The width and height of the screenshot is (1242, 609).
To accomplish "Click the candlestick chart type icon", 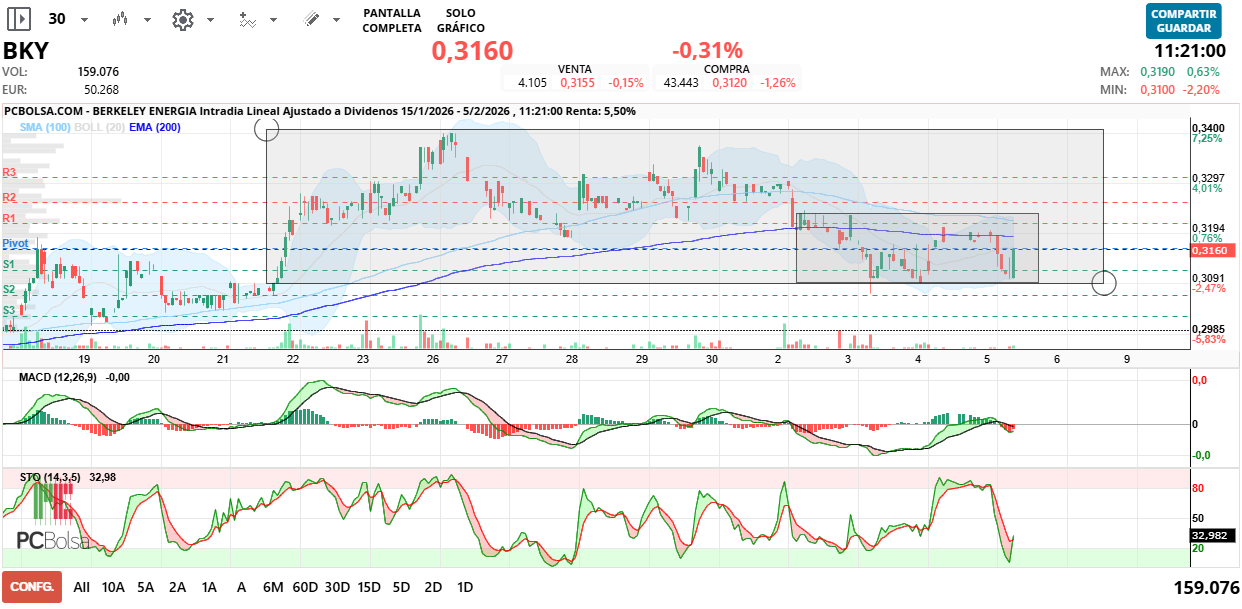I will [120, 19].
